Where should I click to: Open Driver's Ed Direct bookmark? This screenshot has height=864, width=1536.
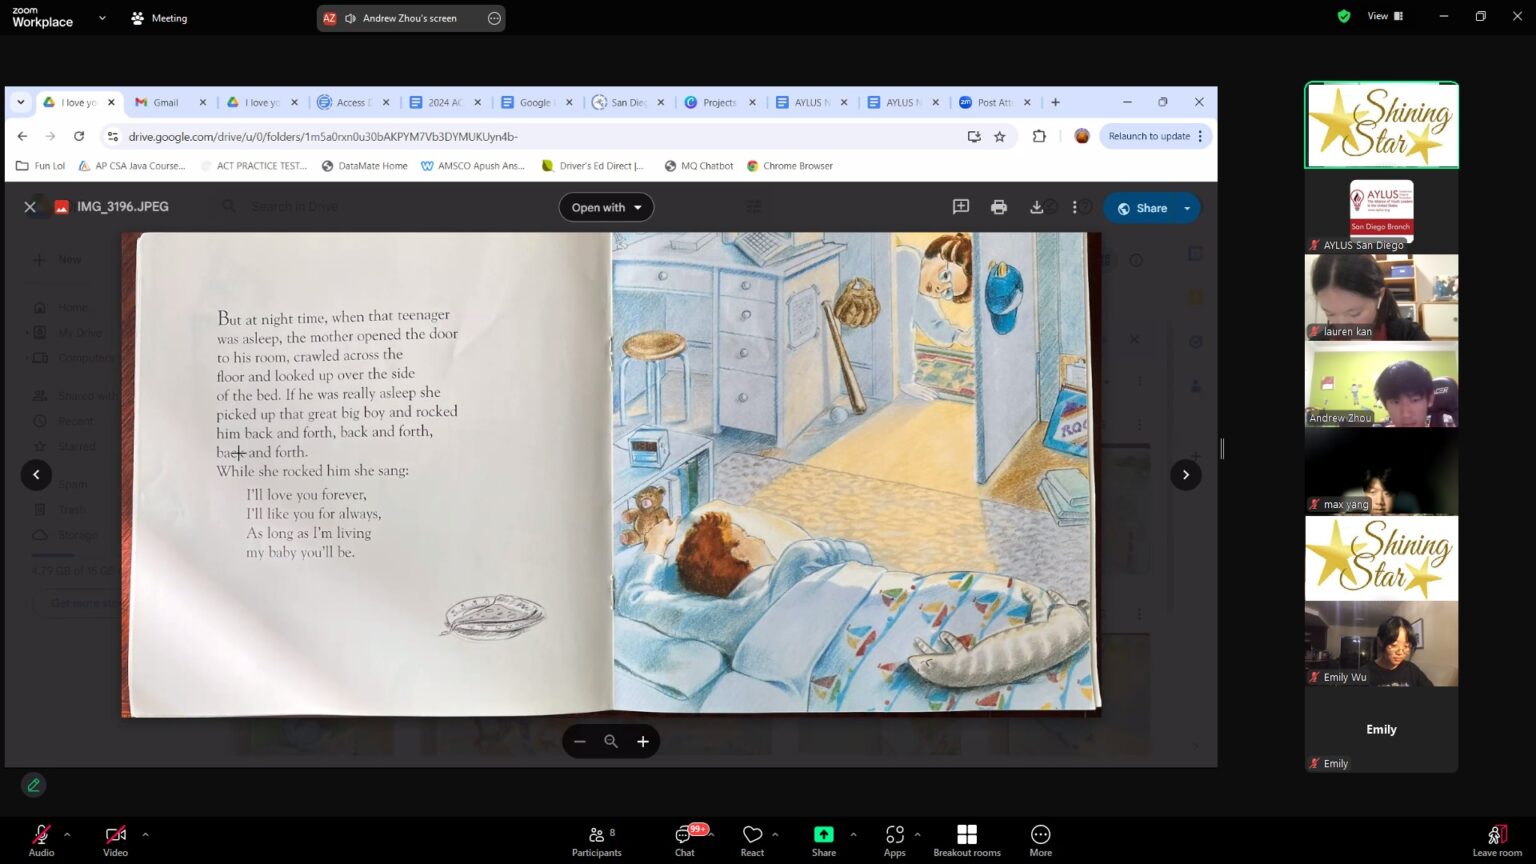593,166
